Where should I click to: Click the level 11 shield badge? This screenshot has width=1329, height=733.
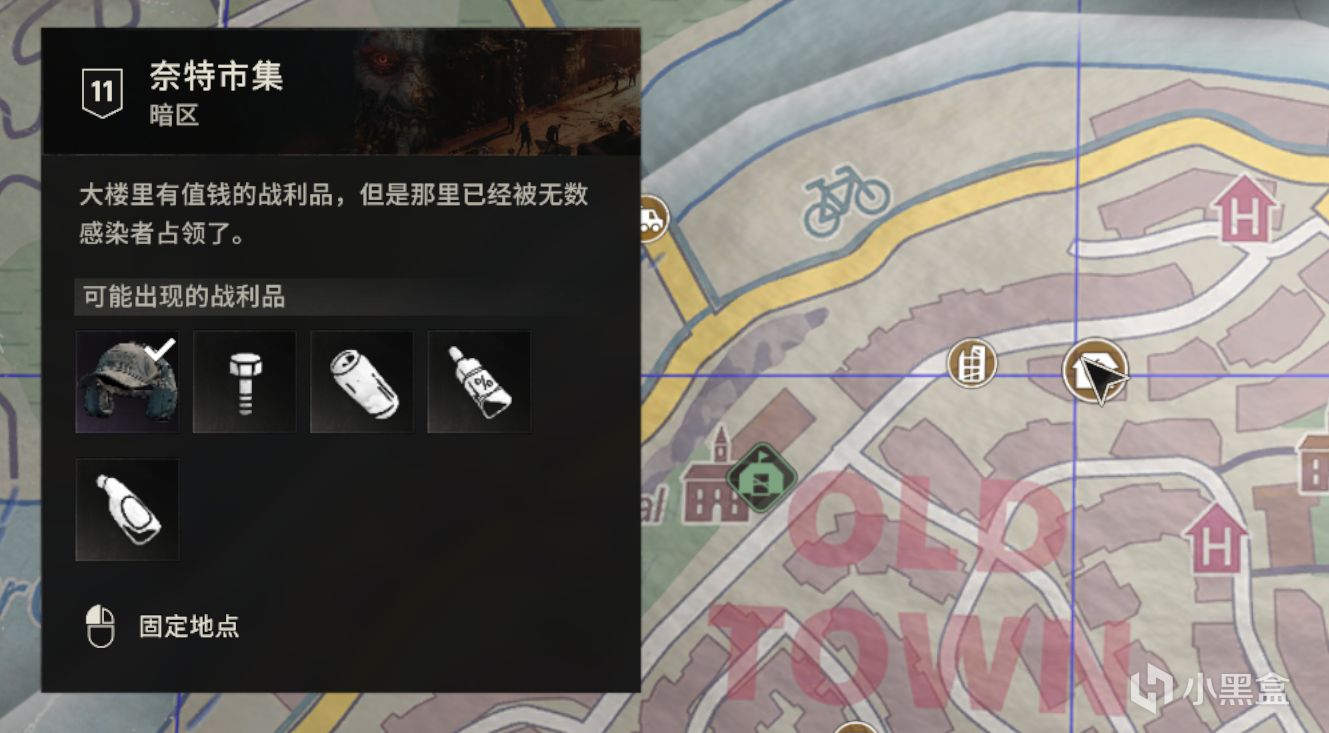pyautogui.click(x=102, y=94)
